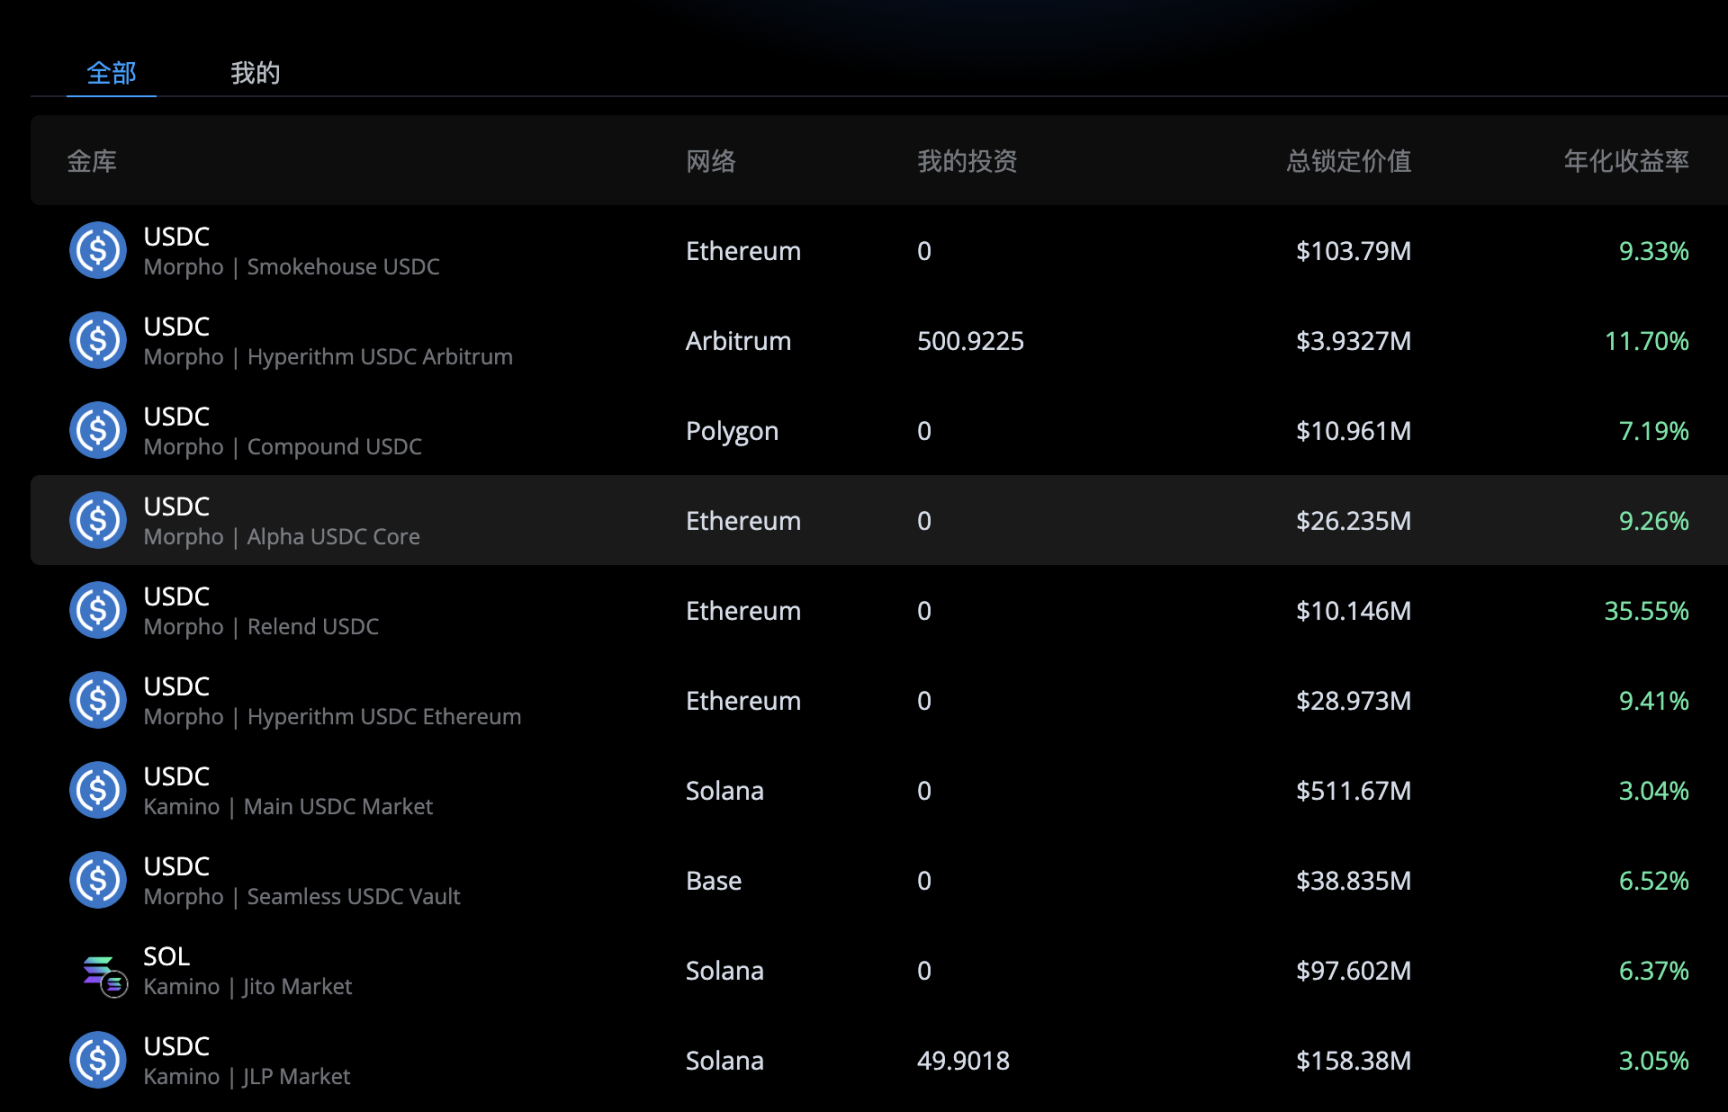1728x1112 pixels.
Task: Click the 金库 column header
Action: [92, 161]
